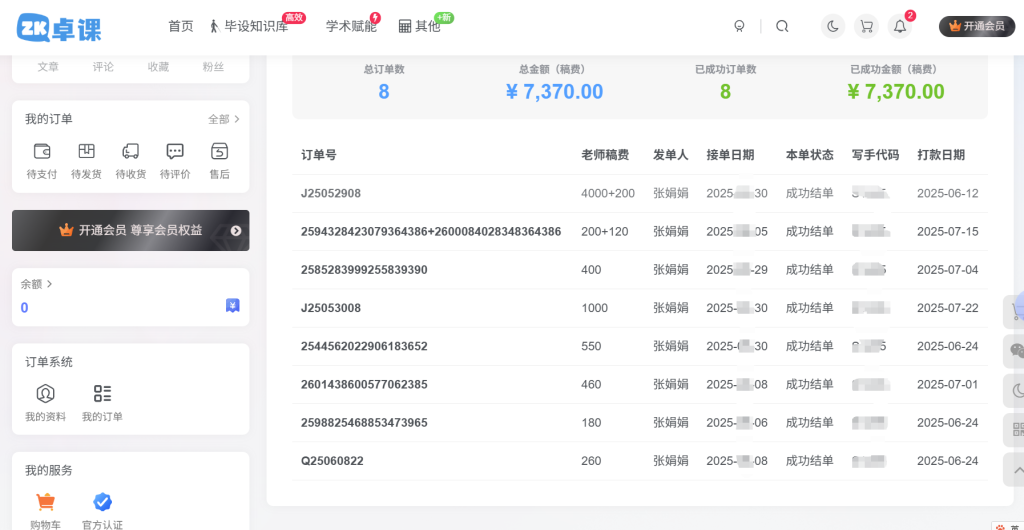Viewport: 1024px width, 530px height.
Task: Click the arrow icon on member banner
Action: click(236, 230)
